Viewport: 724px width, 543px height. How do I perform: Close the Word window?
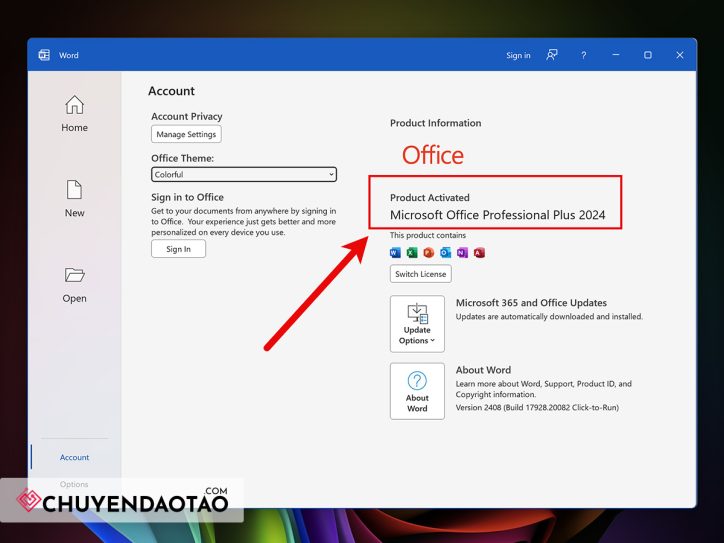click(680, 55)
